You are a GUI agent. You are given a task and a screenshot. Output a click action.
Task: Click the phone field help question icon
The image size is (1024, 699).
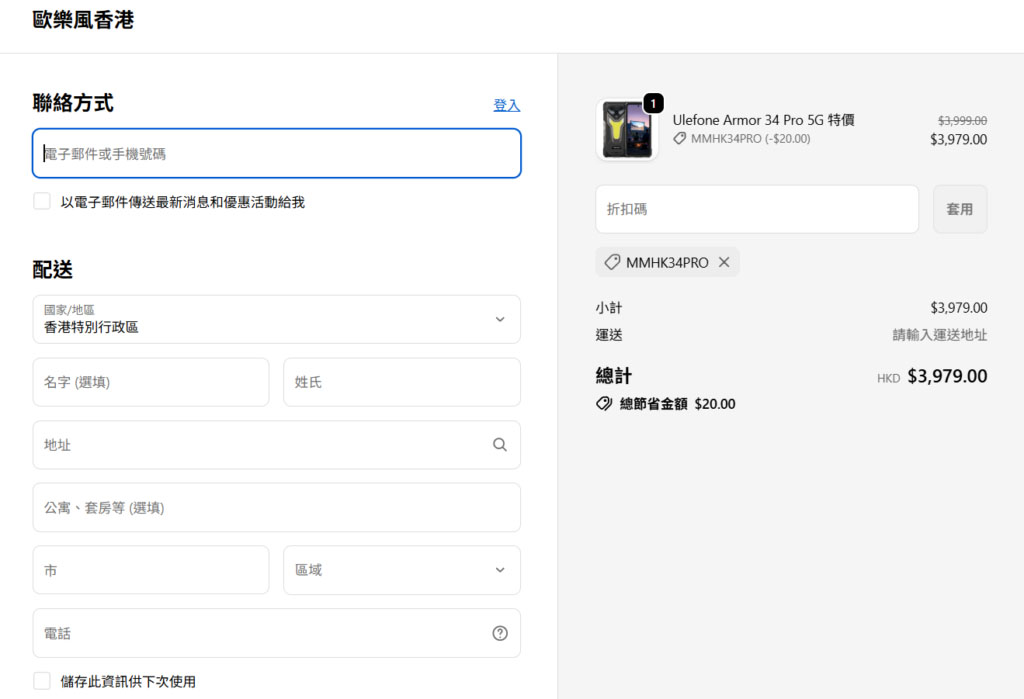pyautogui.click(x=500, y=633)
